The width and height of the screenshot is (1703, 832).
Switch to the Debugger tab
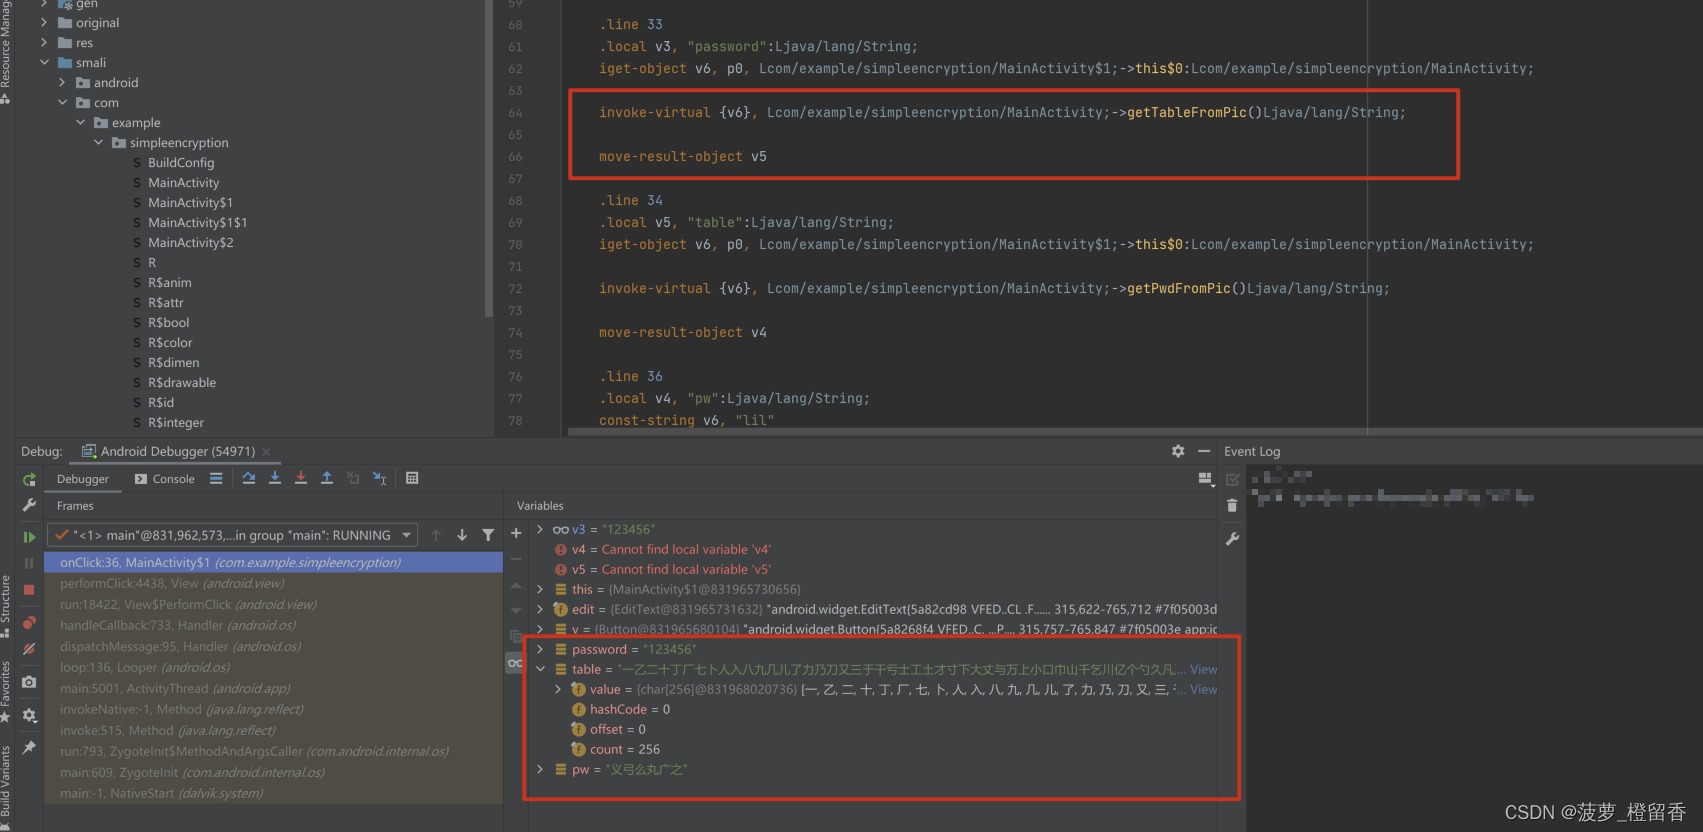tap(82, 479)
